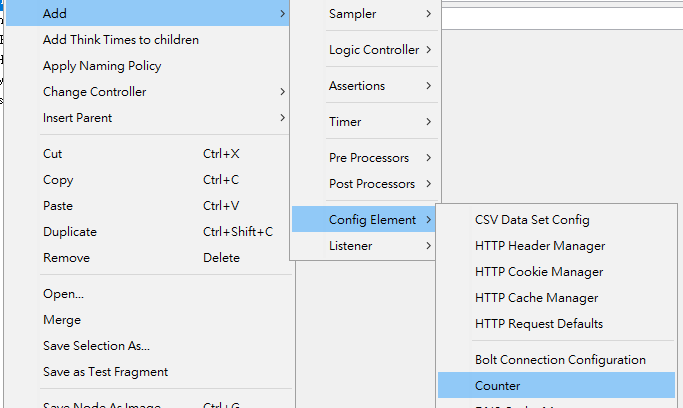The width and height of the screenshot is (683, 408).
Task: Click Add Think Times to children
Action: 121,40
